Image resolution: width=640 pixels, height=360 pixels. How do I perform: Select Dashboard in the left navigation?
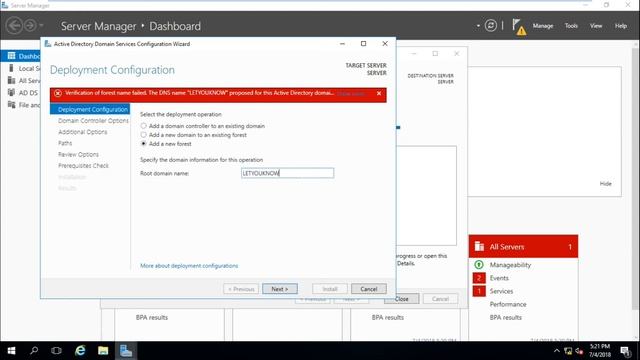coord(21,56)
